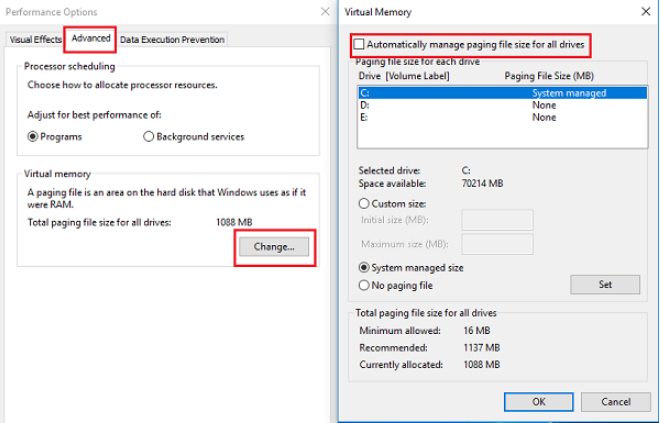Open the Data Execution Prevention tab
The height and width of the screenshot is (423, 660).
(172, 39)
